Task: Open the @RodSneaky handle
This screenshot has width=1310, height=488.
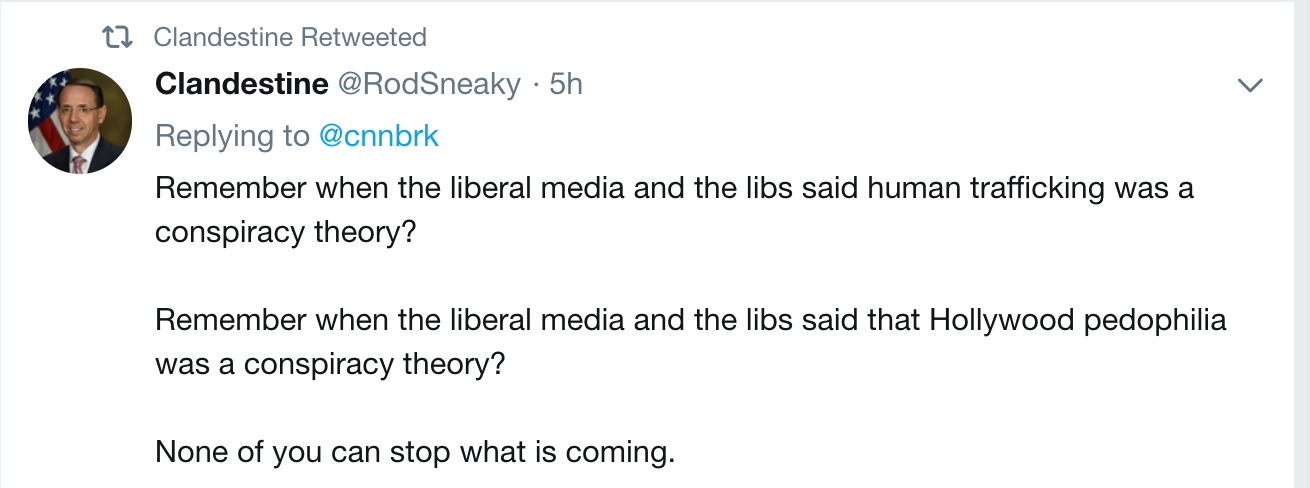Action: 429,85
